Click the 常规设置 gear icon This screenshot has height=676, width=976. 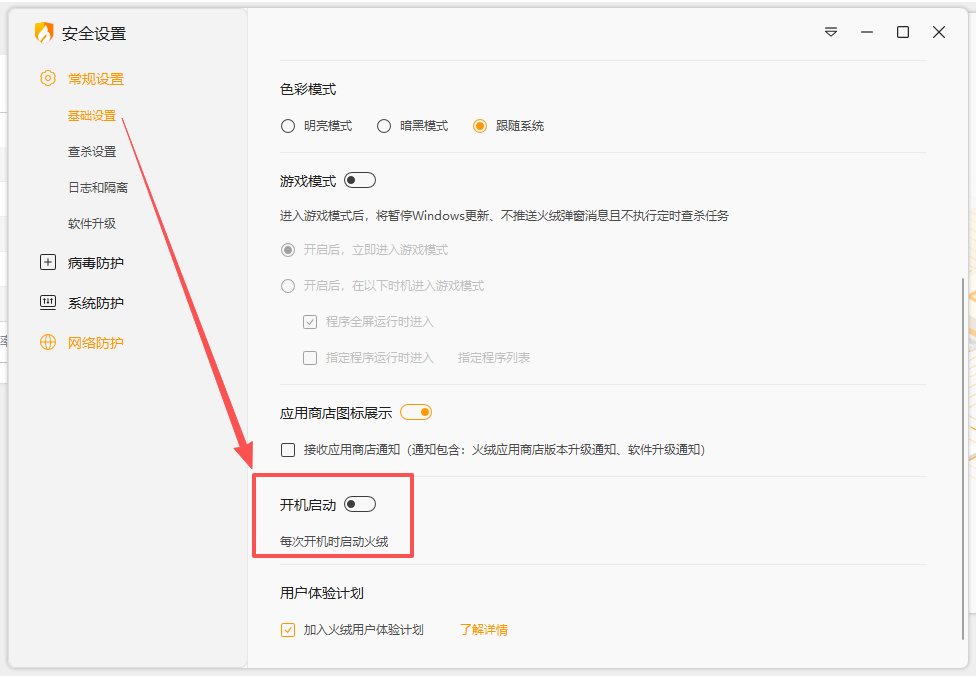click(x=47, y=79)
